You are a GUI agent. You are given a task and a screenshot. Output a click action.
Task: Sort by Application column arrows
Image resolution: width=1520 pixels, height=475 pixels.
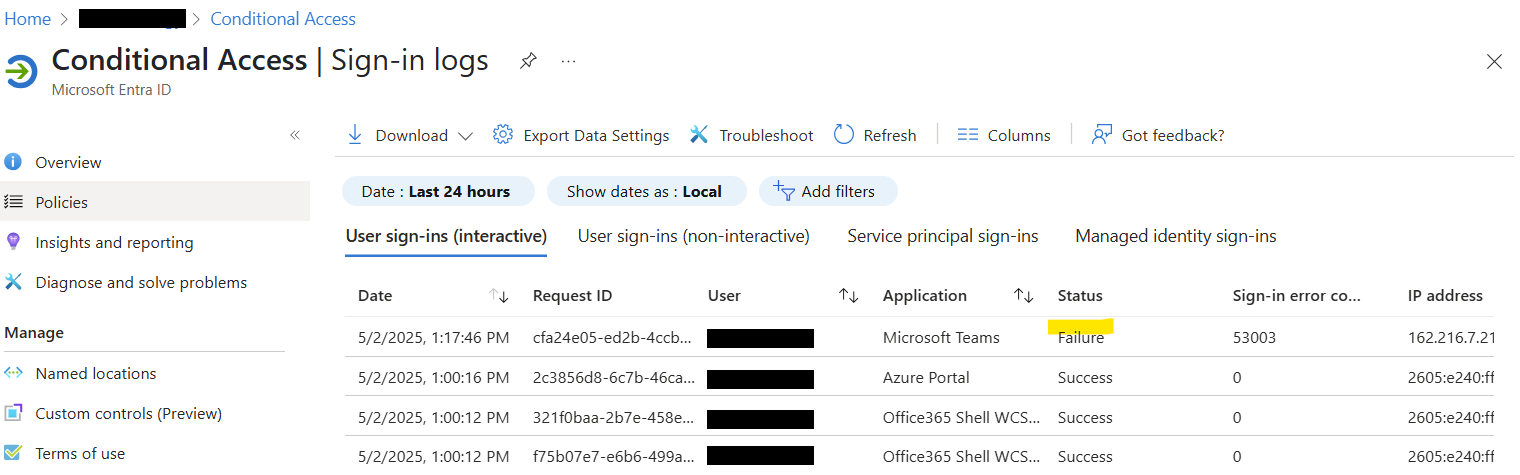coord(1023,296)
